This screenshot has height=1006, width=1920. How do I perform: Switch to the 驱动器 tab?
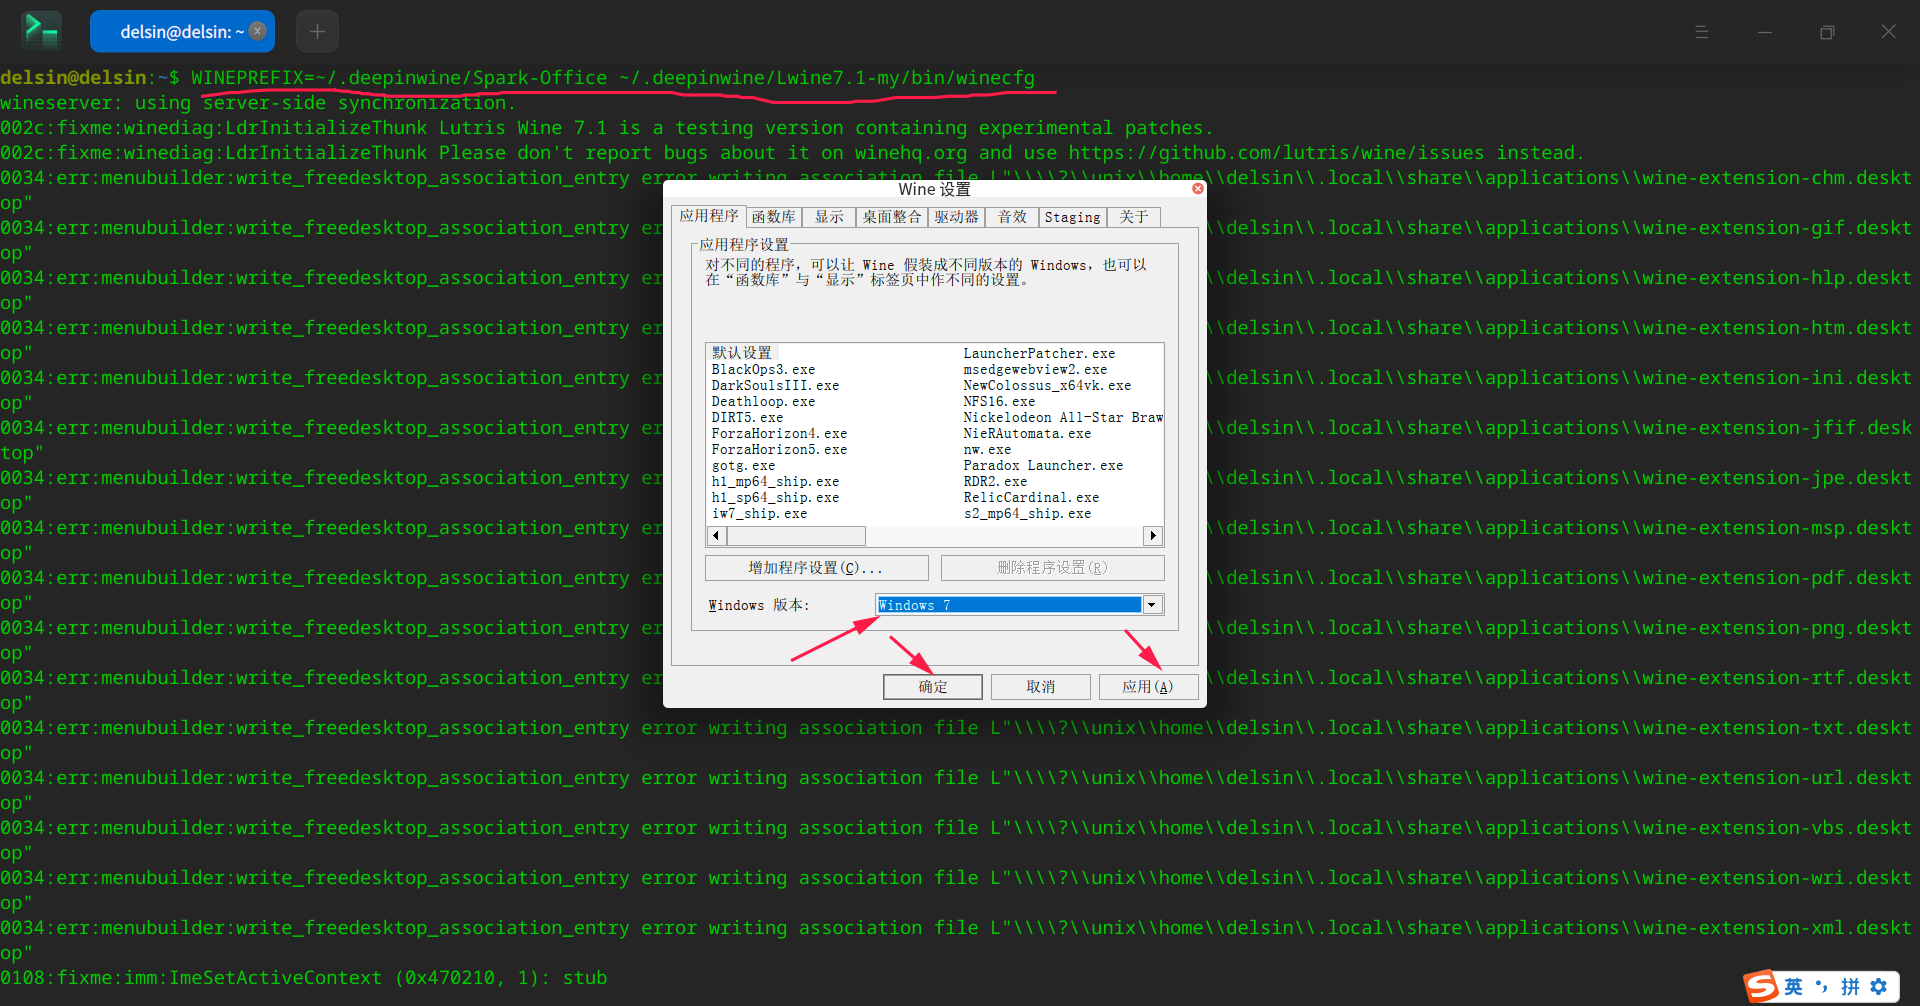click(957, 217)
